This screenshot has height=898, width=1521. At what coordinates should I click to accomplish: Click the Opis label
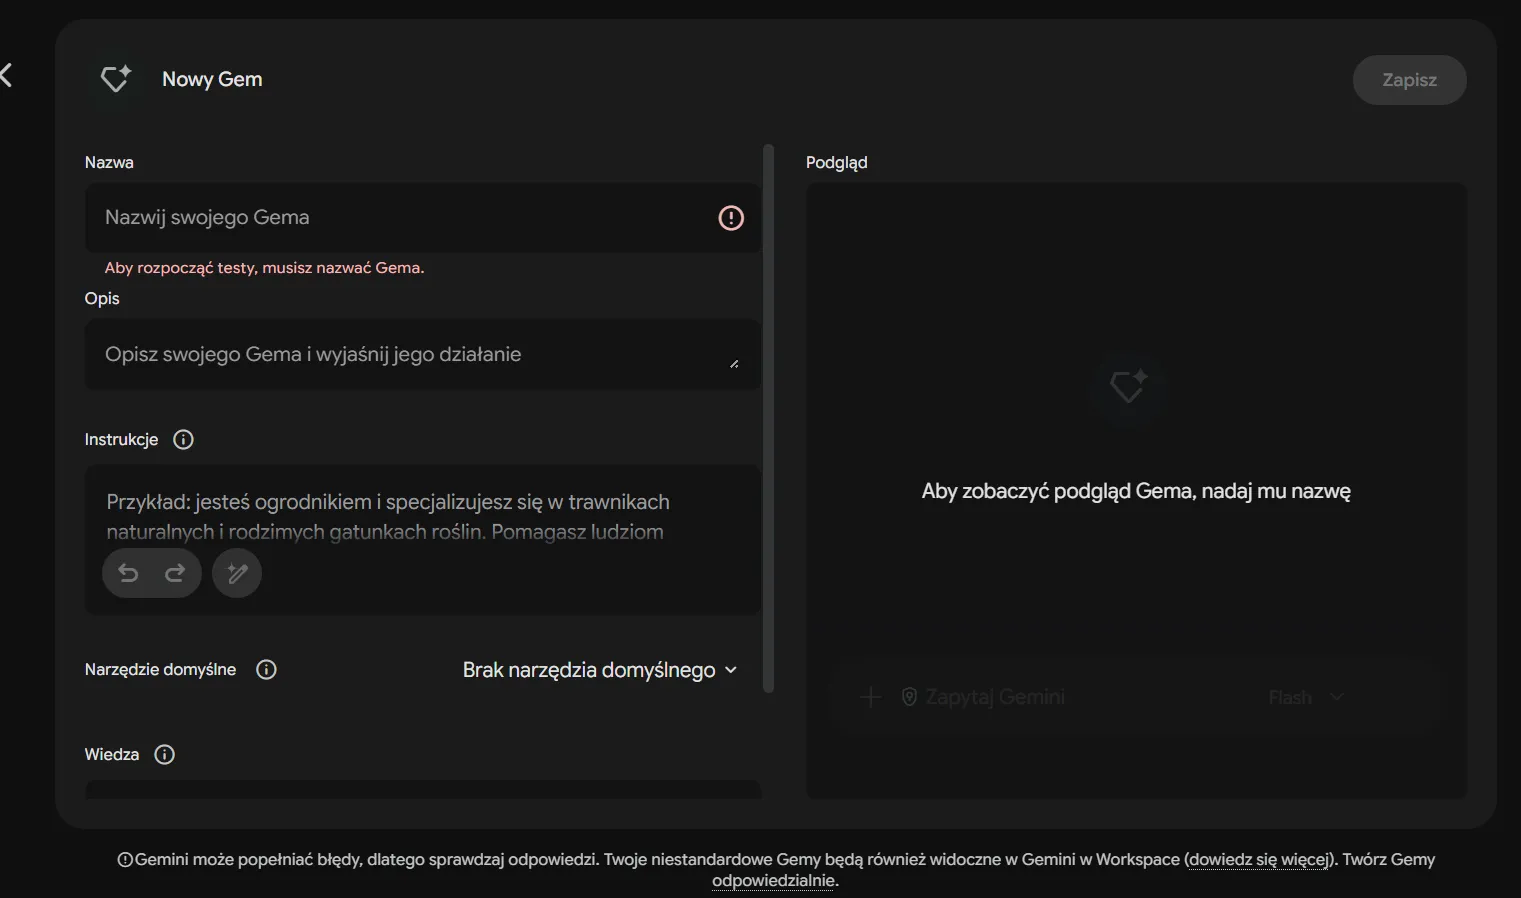(102, 299)
